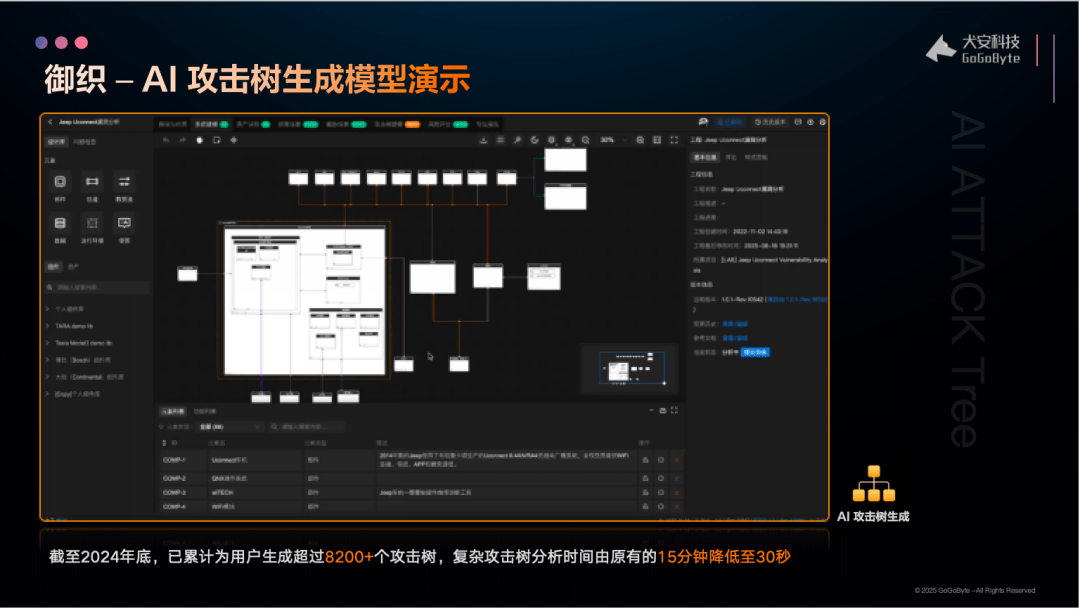1080x609 pixels.
Task: Click the component library search field
Action: [97, 288]
